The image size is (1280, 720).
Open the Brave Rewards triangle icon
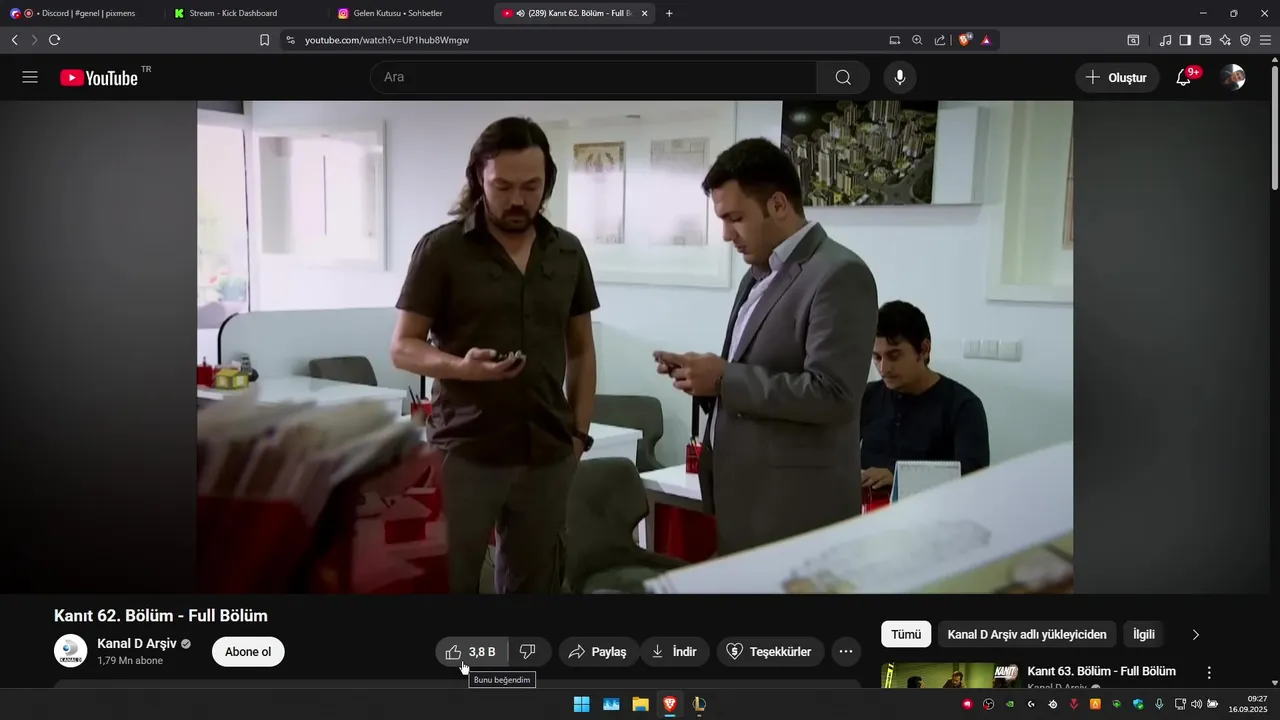(x=986, y=40)
